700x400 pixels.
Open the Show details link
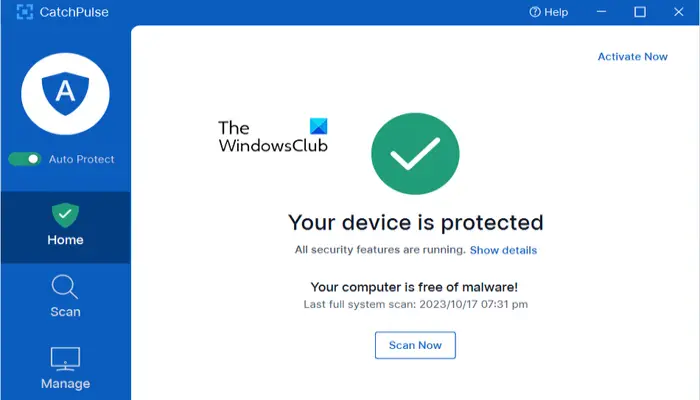pyautogui.click(x=503, y=250)
